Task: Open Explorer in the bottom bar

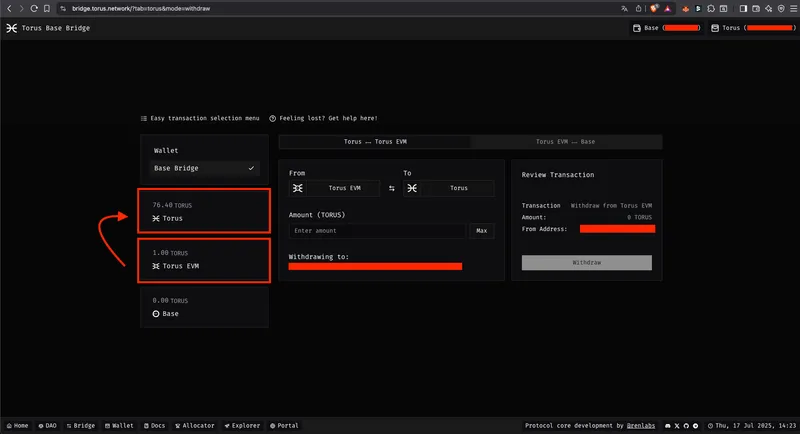Action: [241, 425]
